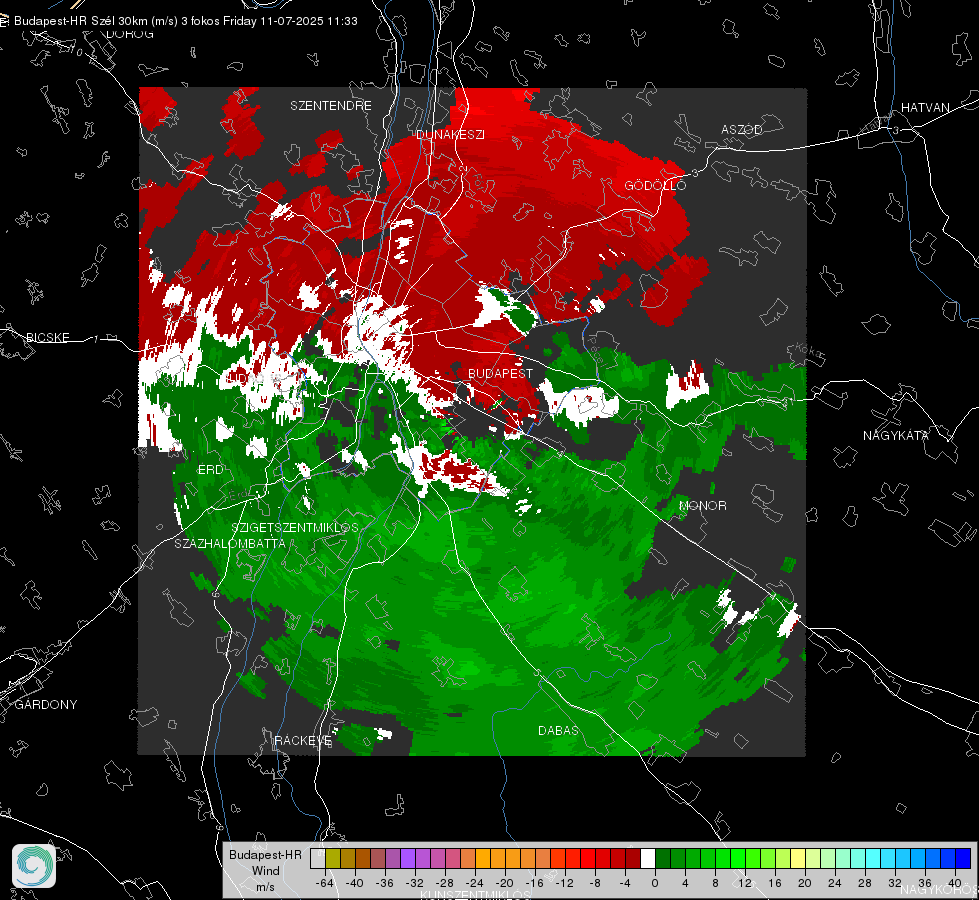Choose the pale yellow swatch left of 20
The width and height of the screenshot is (979, 900).
coord(798,859)
